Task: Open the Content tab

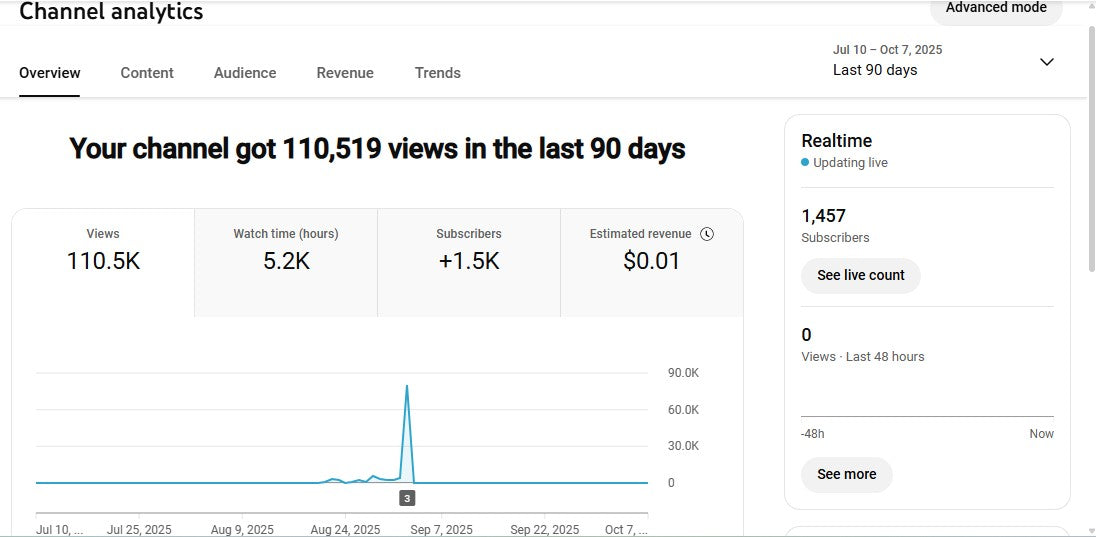Action: click(x=147, y=73)
